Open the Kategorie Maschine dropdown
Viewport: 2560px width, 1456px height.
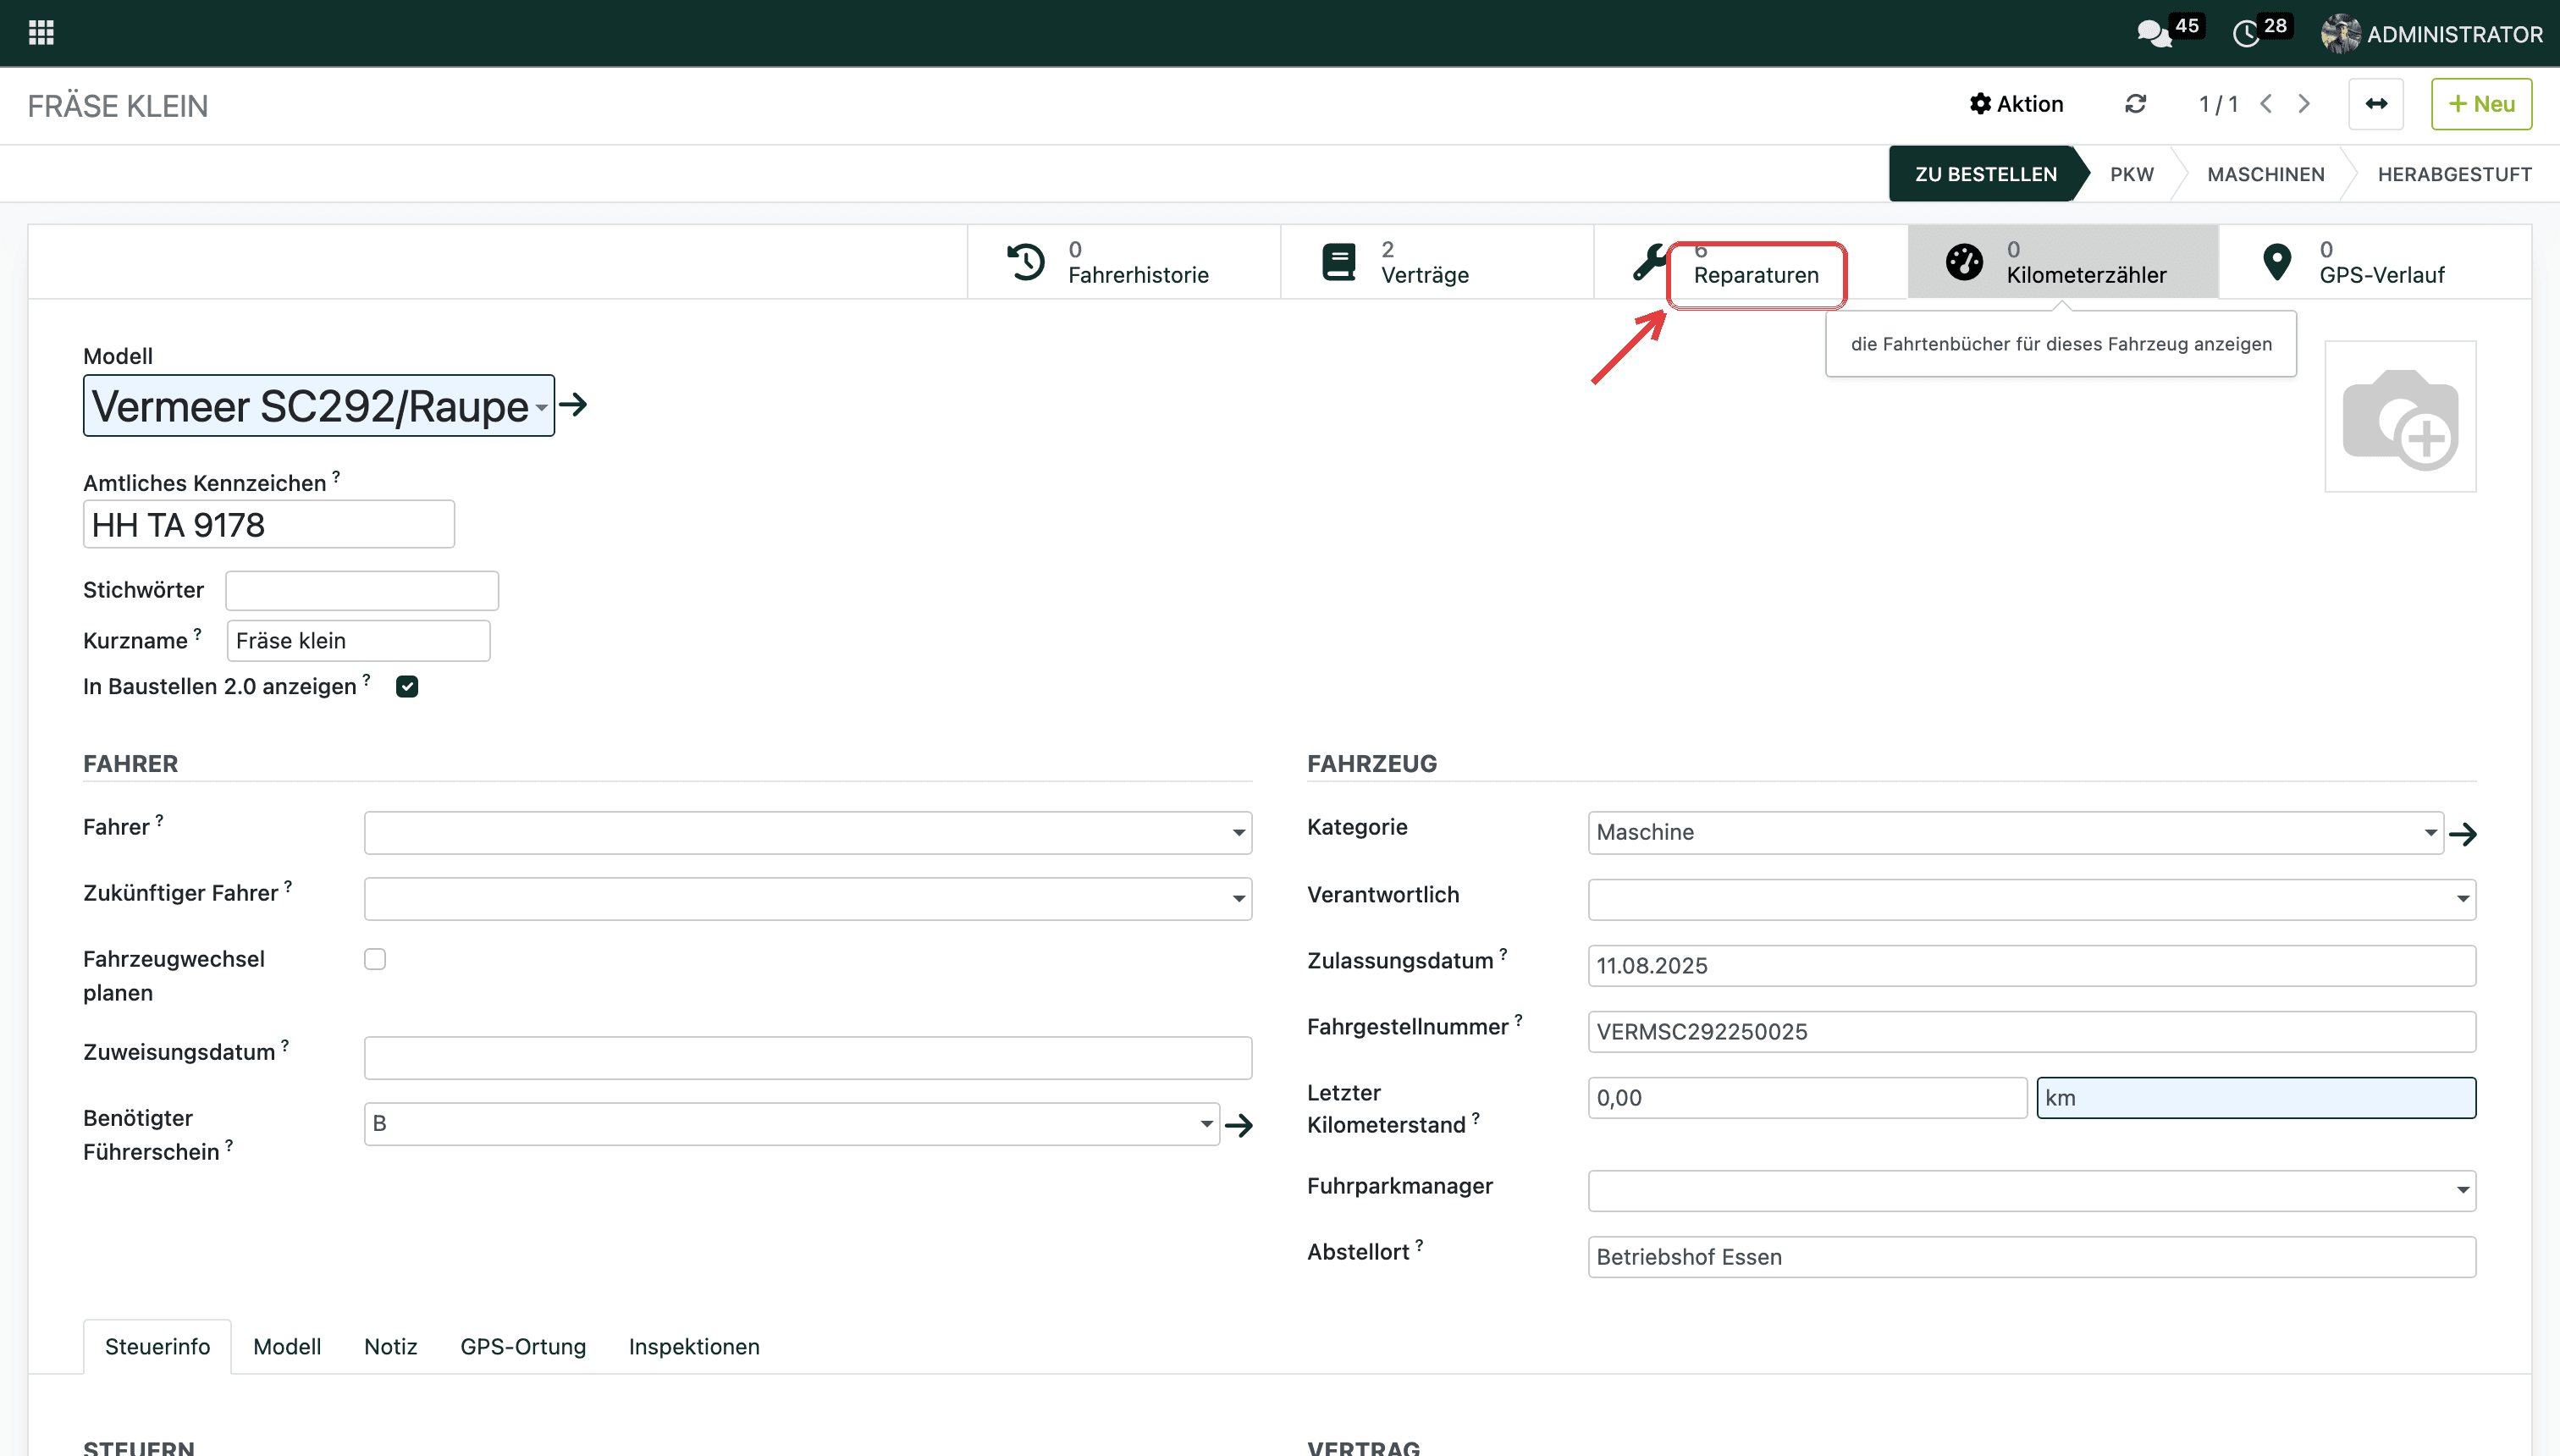pos(2015,833)
